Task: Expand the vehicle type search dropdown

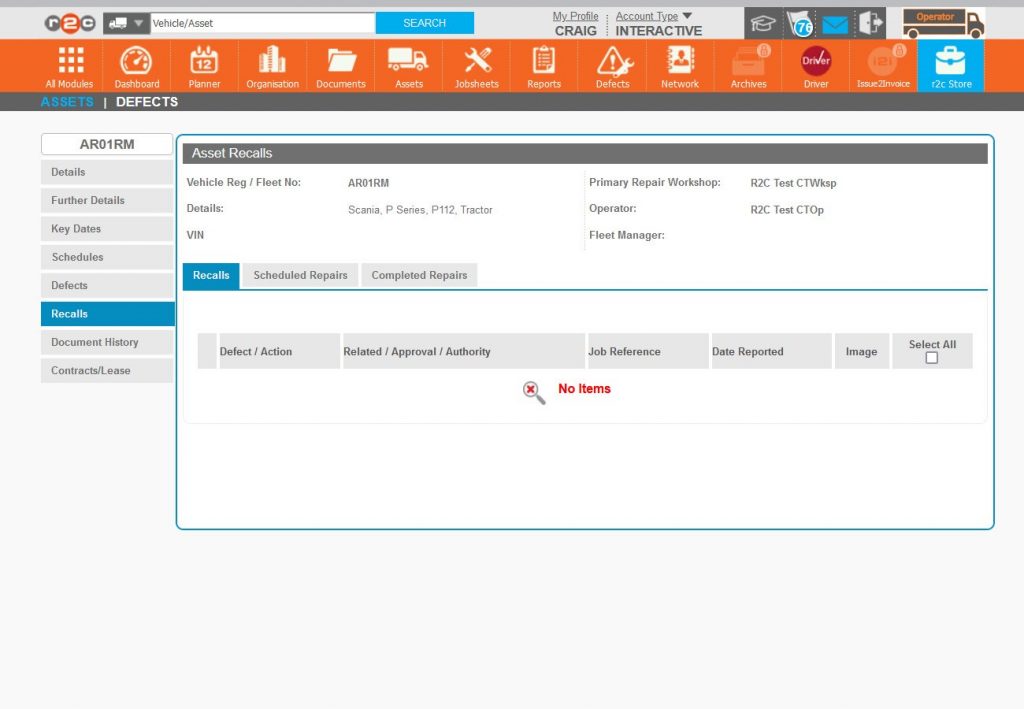Action: [x=138, y=23]
